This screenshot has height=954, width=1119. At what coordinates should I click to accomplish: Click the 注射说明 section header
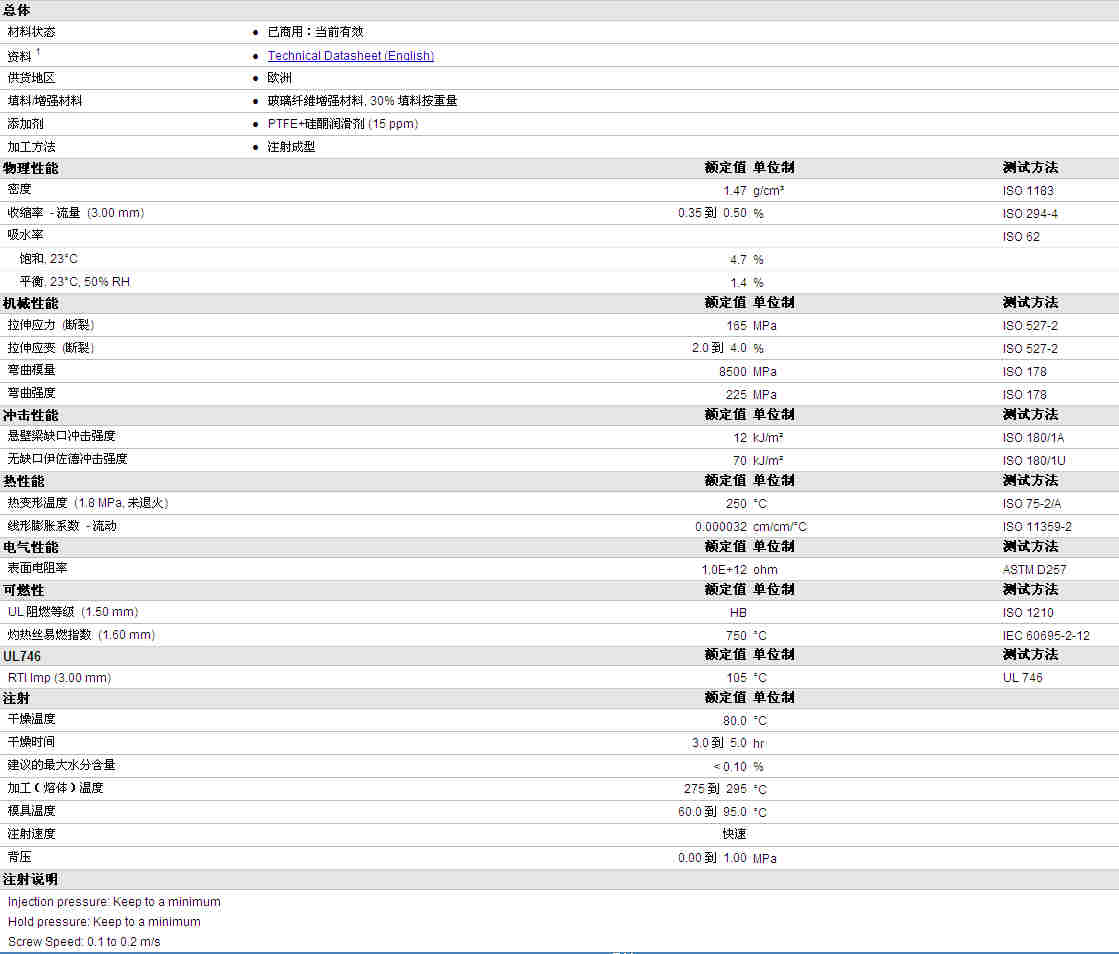point(31,879)
